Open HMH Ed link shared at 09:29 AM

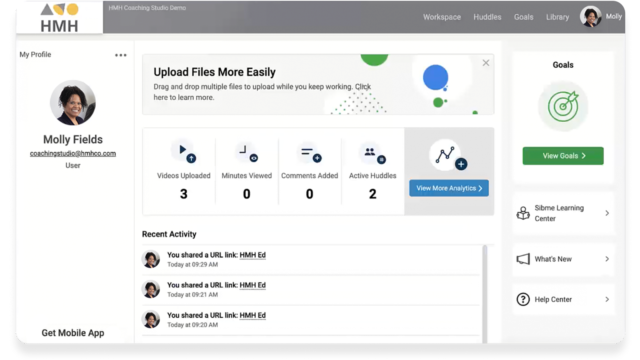click(252, 255)
